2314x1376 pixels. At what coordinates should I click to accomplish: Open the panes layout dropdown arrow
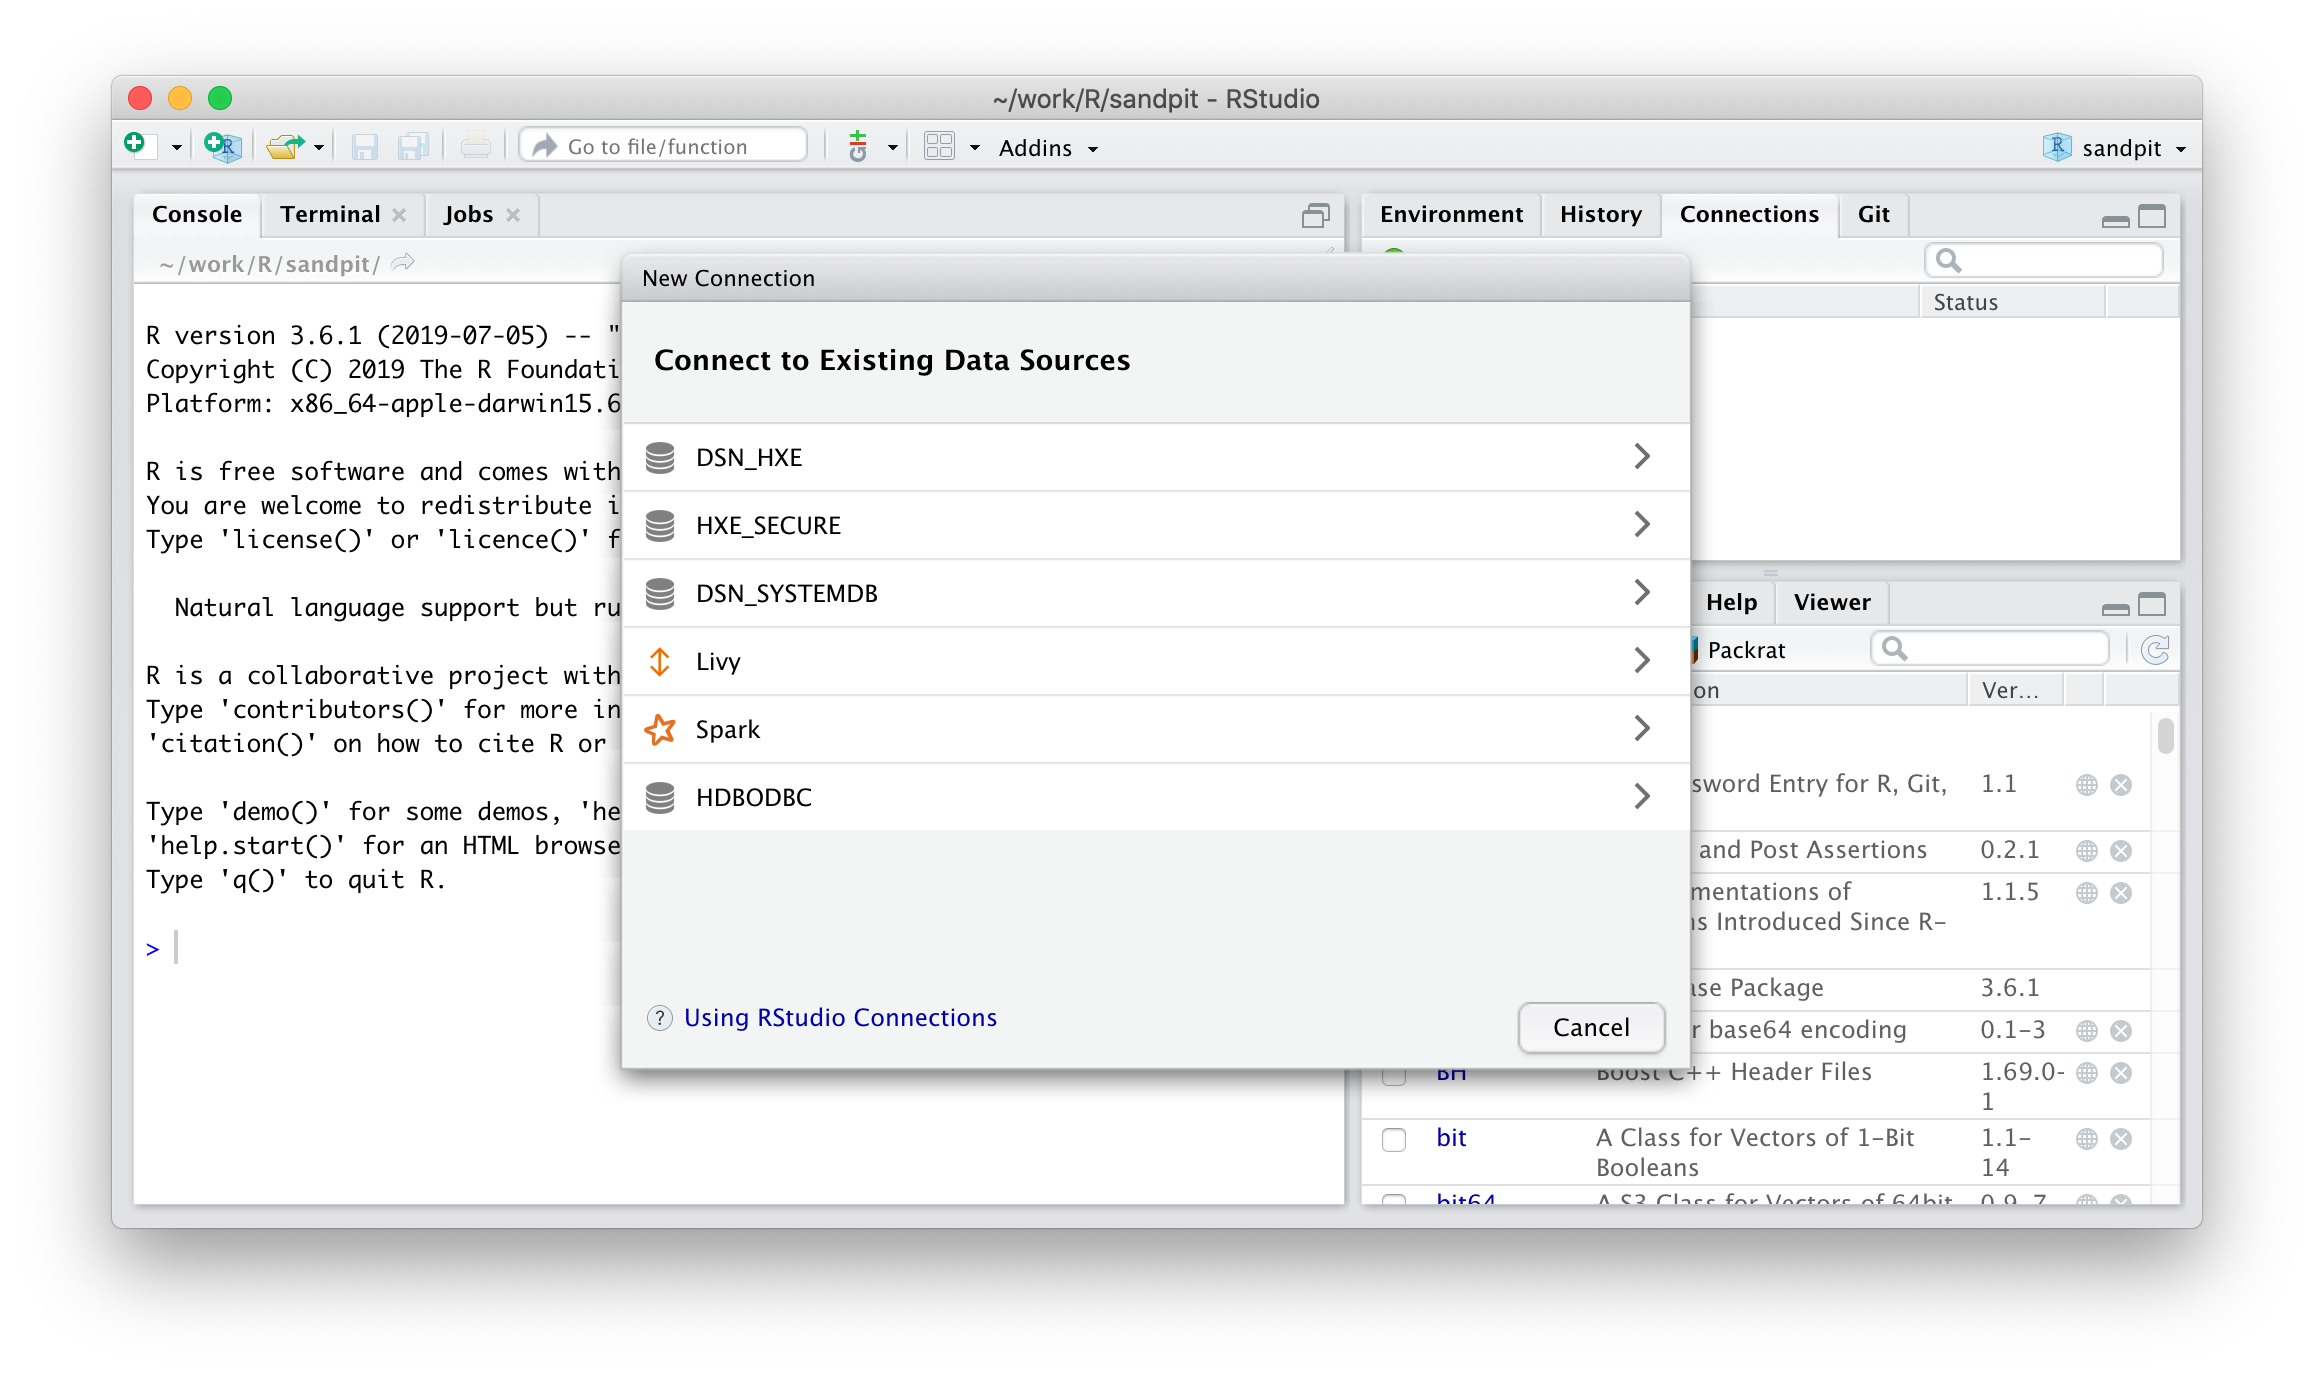[x=974, y=148]
